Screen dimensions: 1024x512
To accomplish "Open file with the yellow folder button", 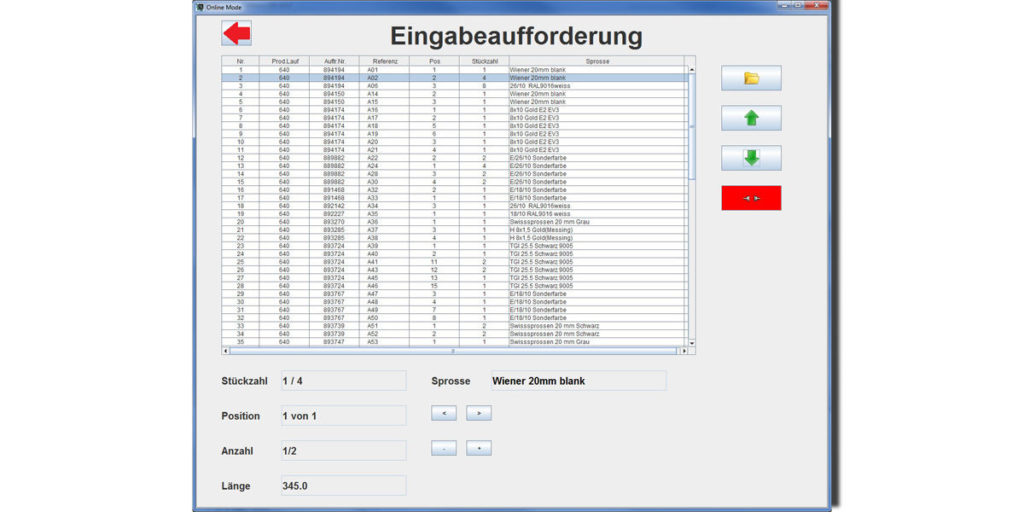I will click(x=751, y=78).
